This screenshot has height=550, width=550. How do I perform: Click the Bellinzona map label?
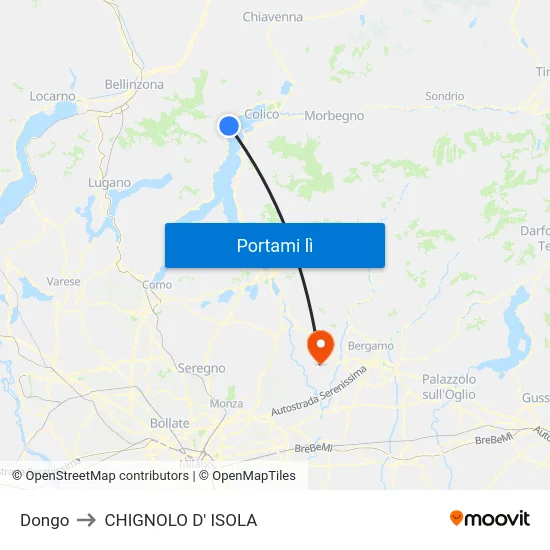click(x=134, y=85)
